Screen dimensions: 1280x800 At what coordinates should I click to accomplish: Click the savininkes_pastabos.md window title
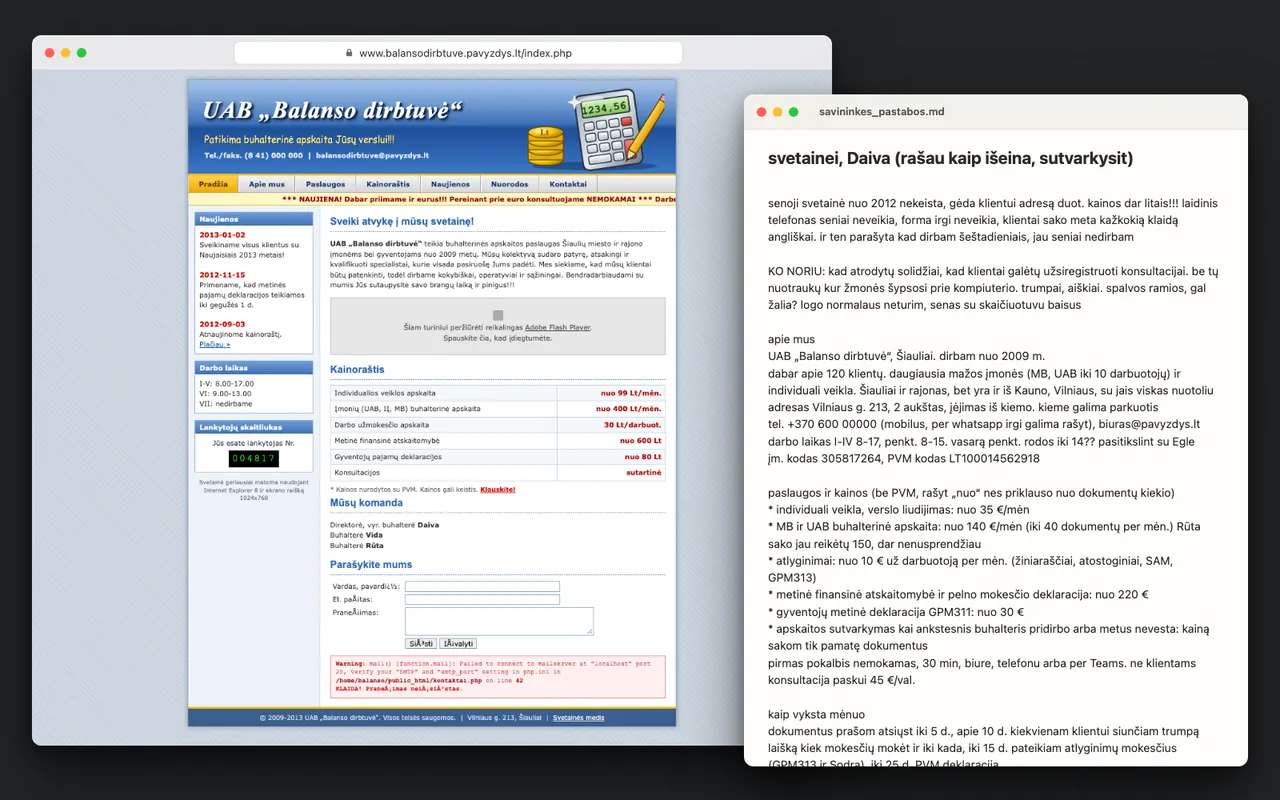pos(881,112)
